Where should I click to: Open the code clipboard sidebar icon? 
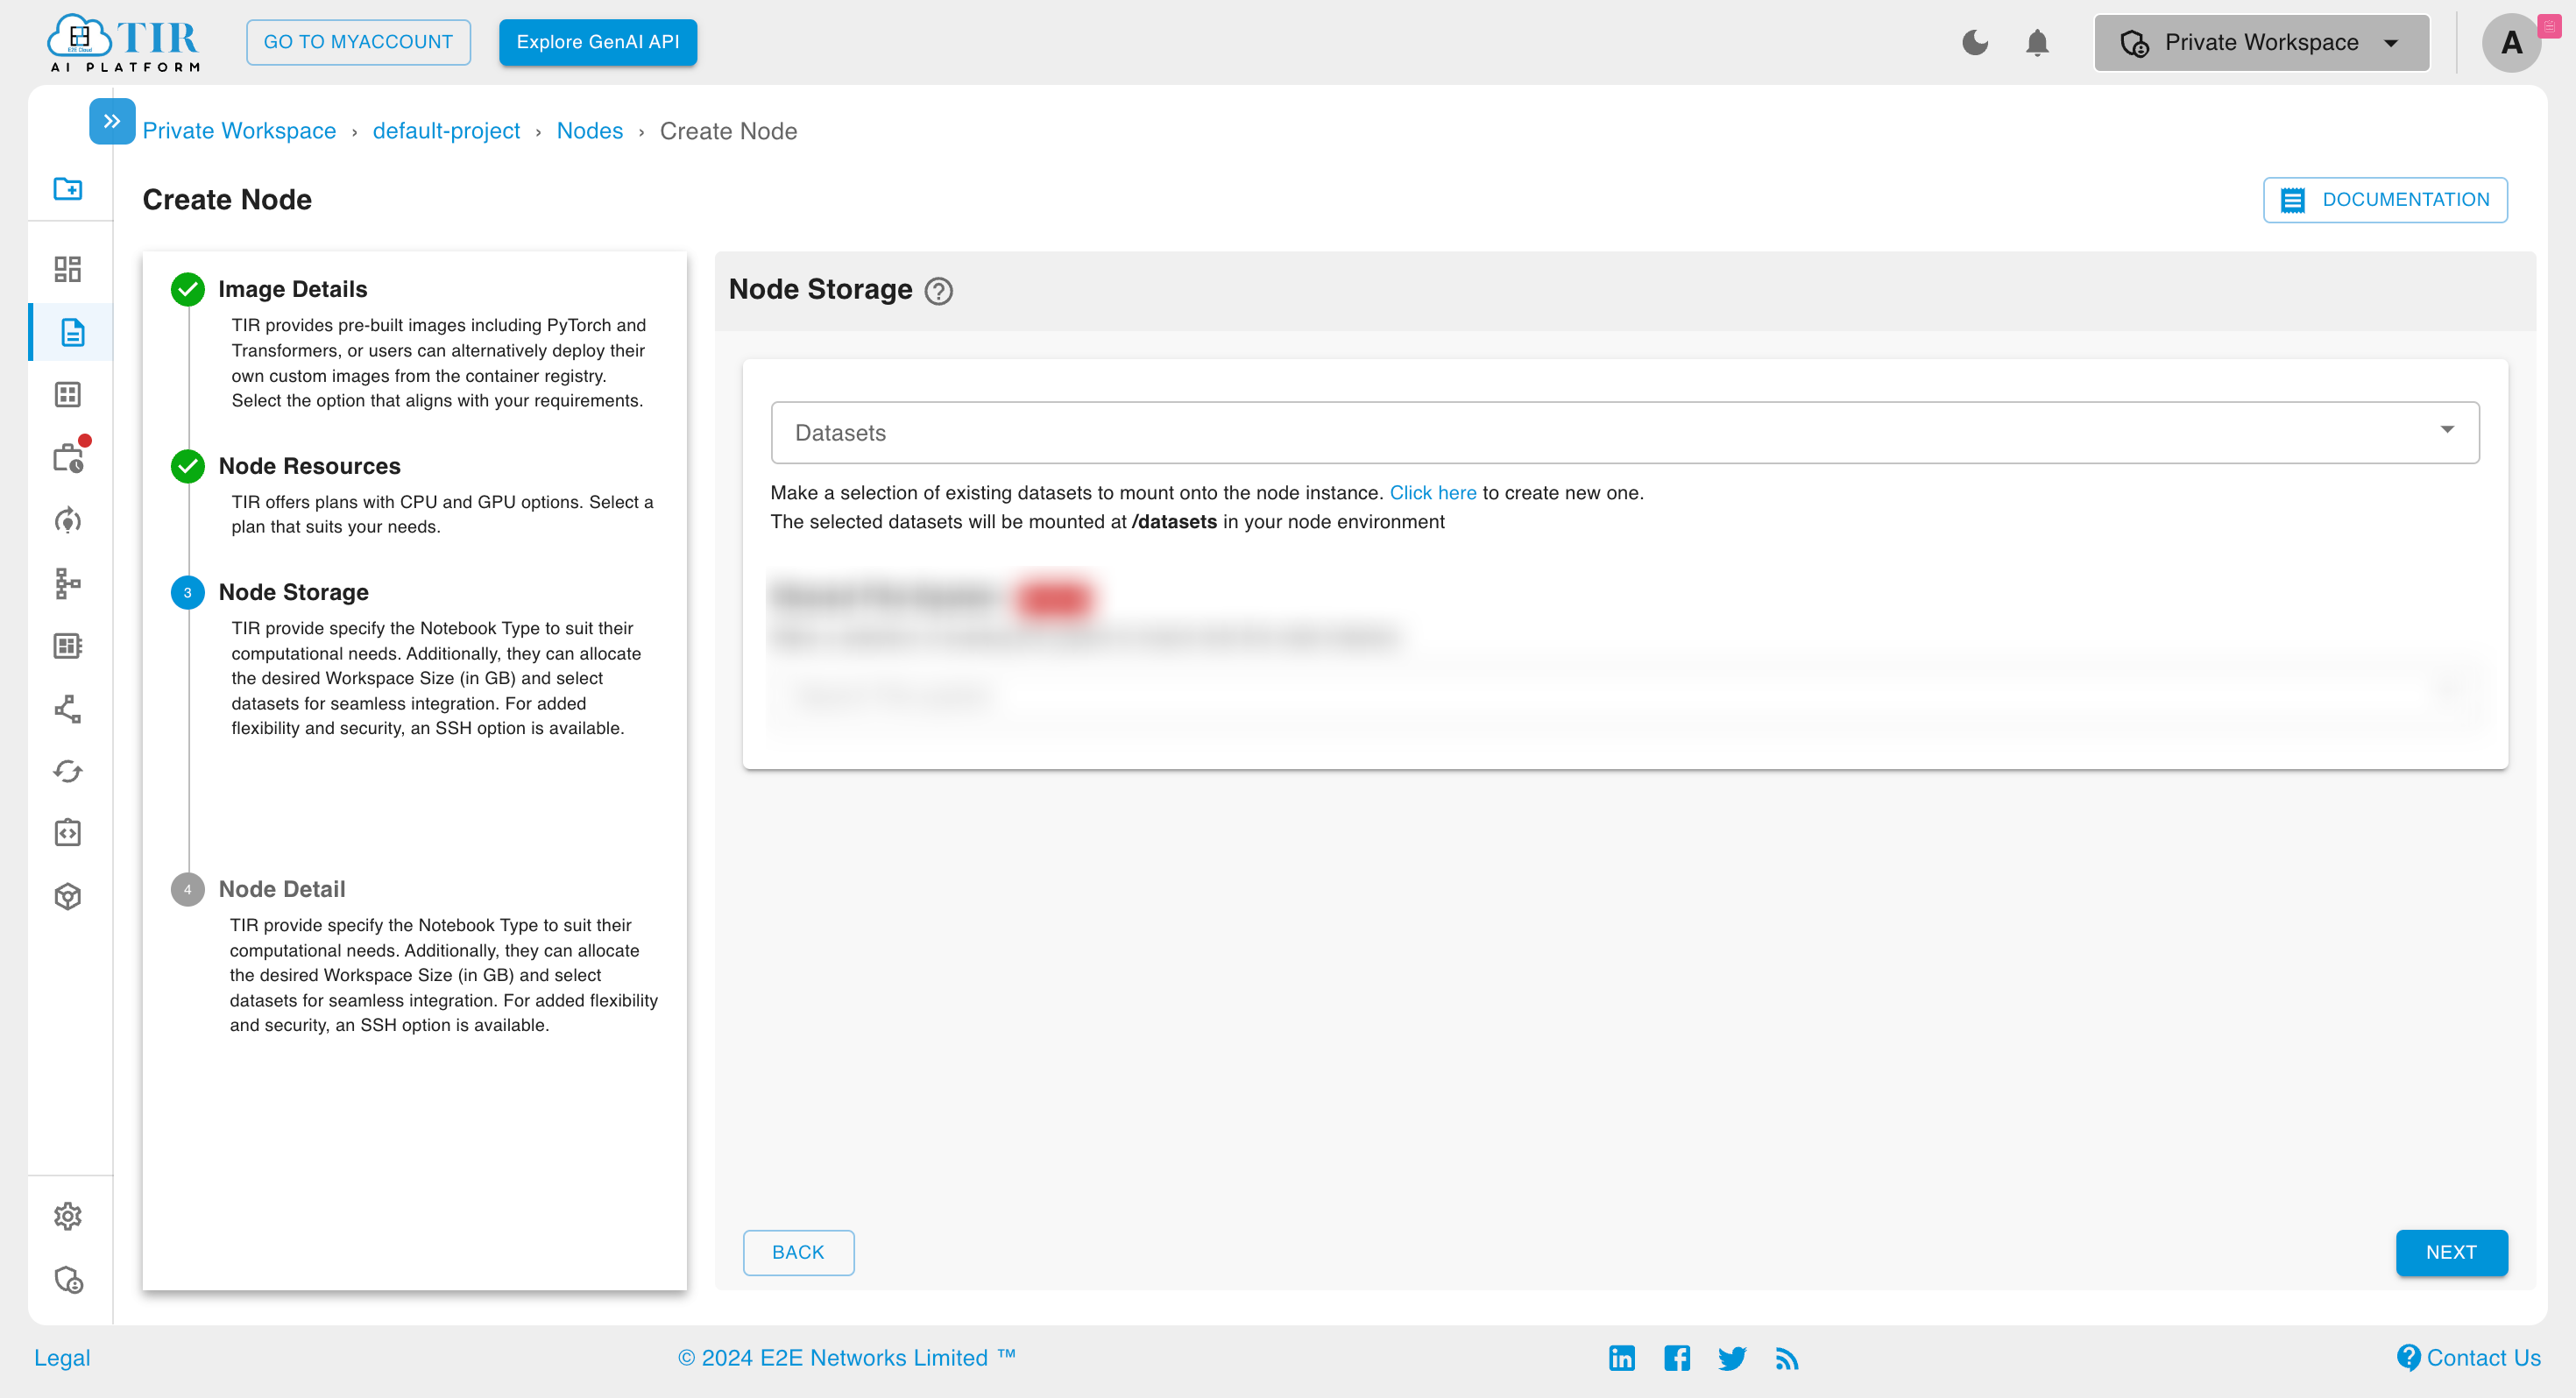(68, 833)
